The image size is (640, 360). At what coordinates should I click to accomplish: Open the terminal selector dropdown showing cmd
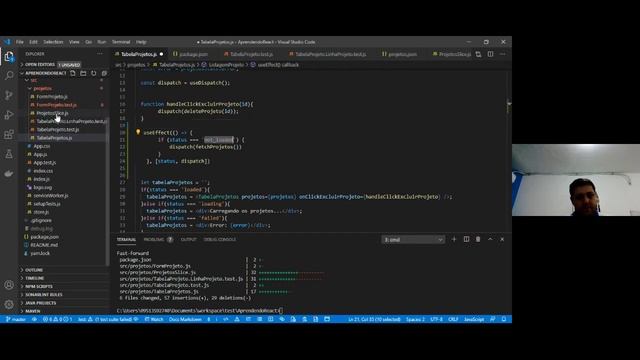click(413, 240)
